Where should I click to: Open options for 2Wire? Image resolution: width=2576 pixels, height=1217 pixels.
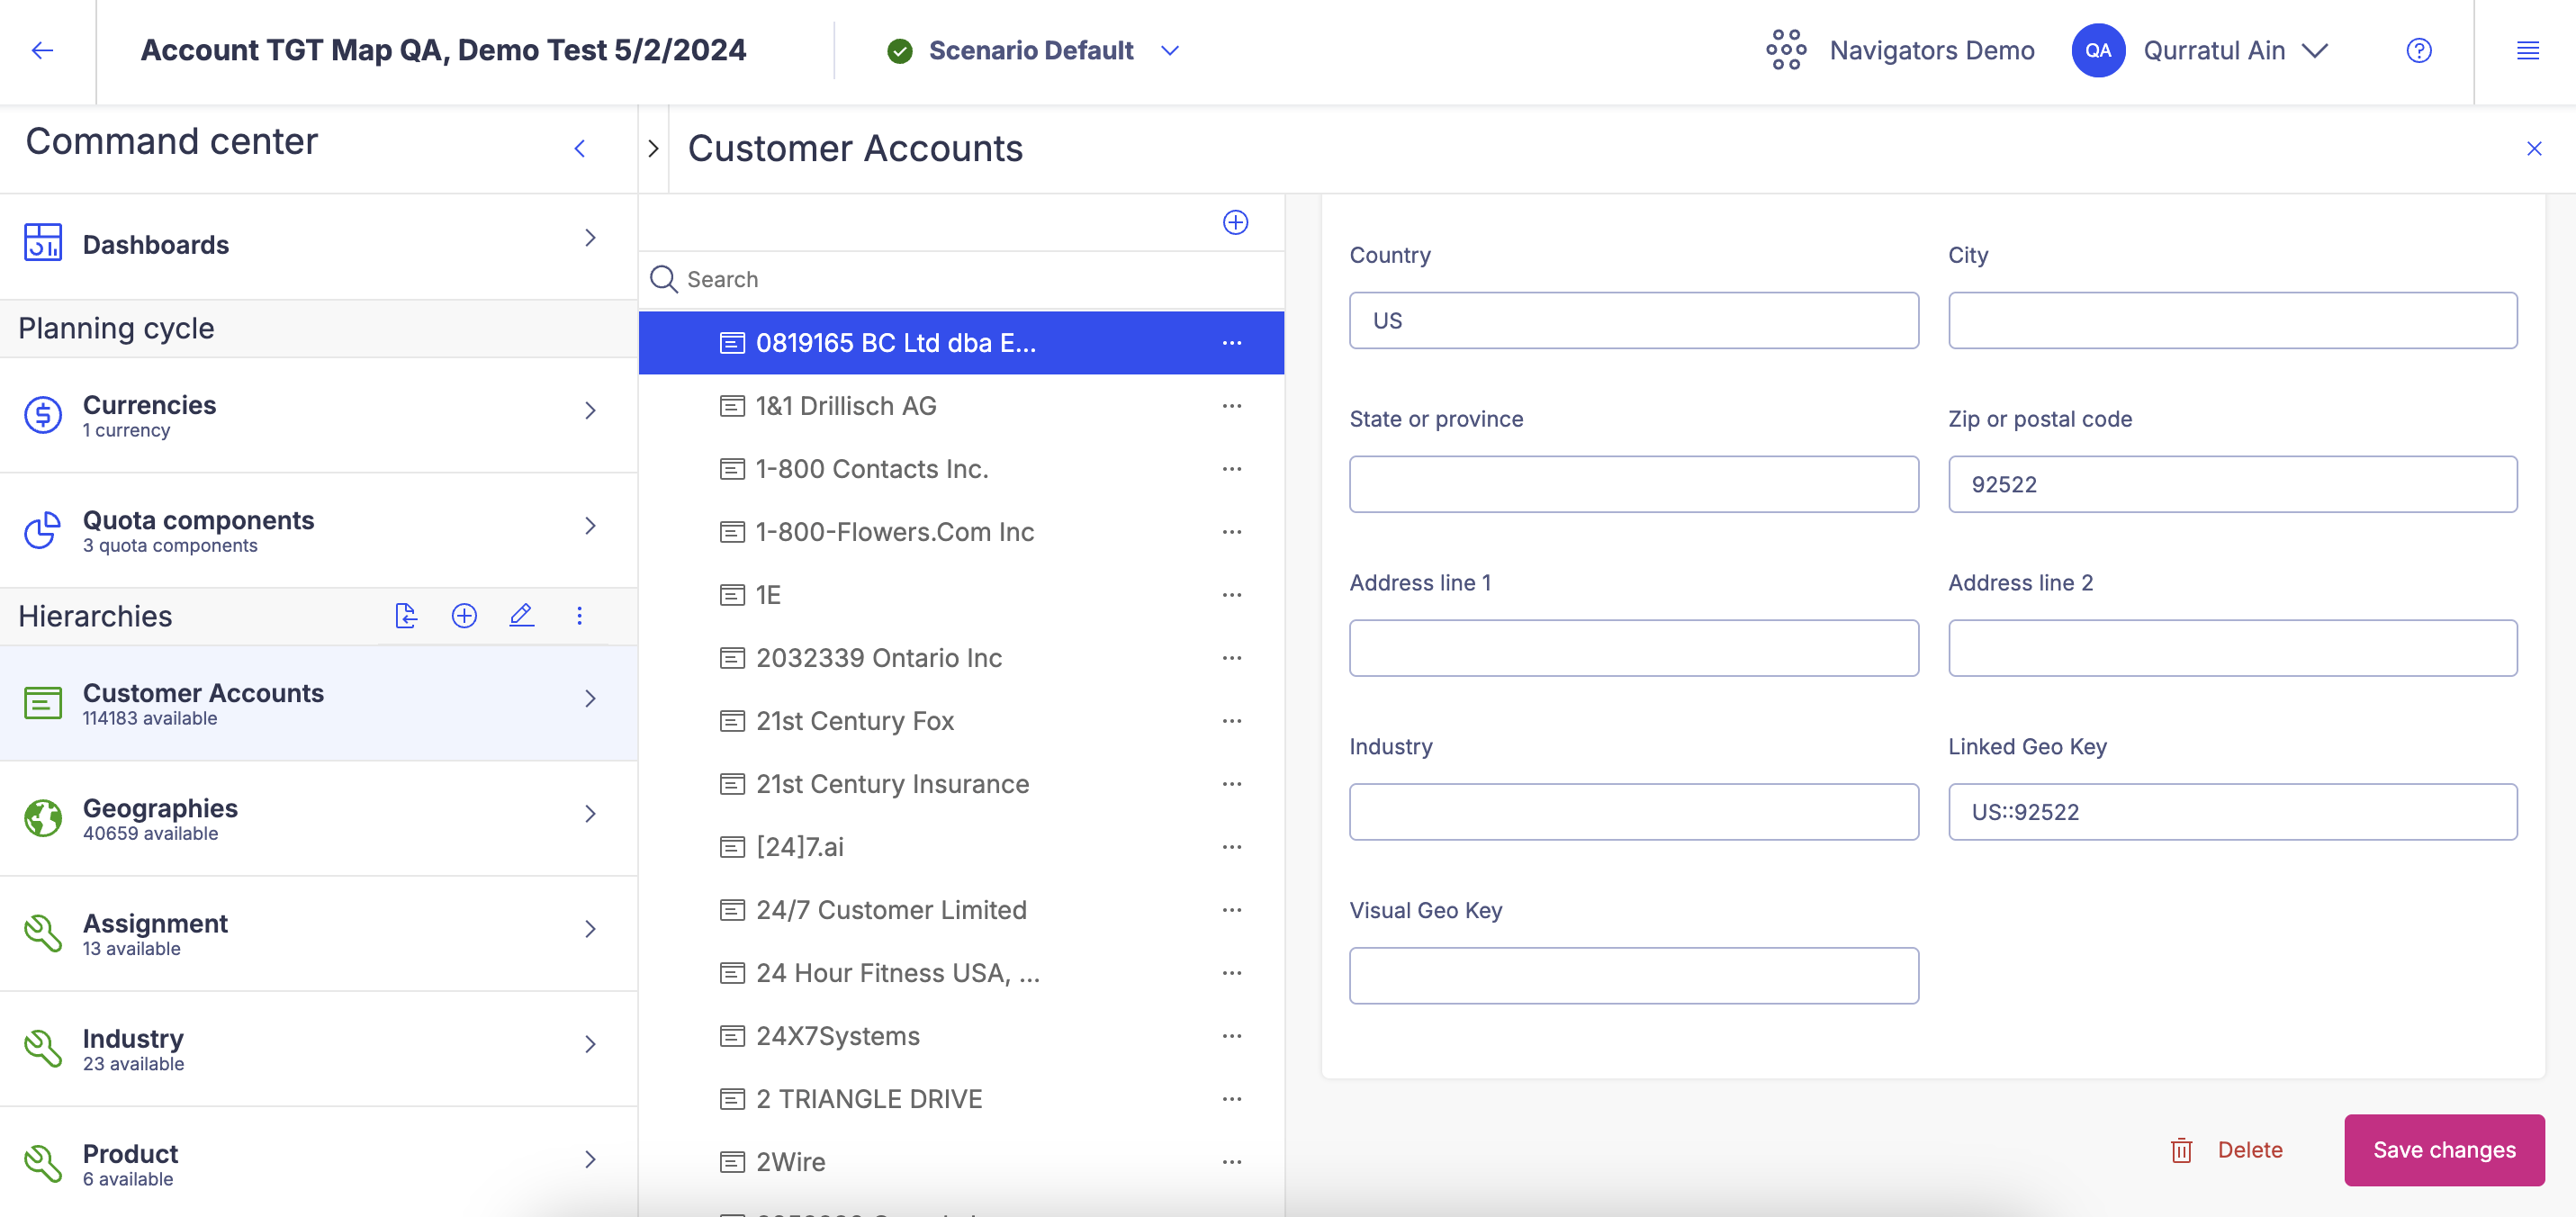click(1231, 1162)
